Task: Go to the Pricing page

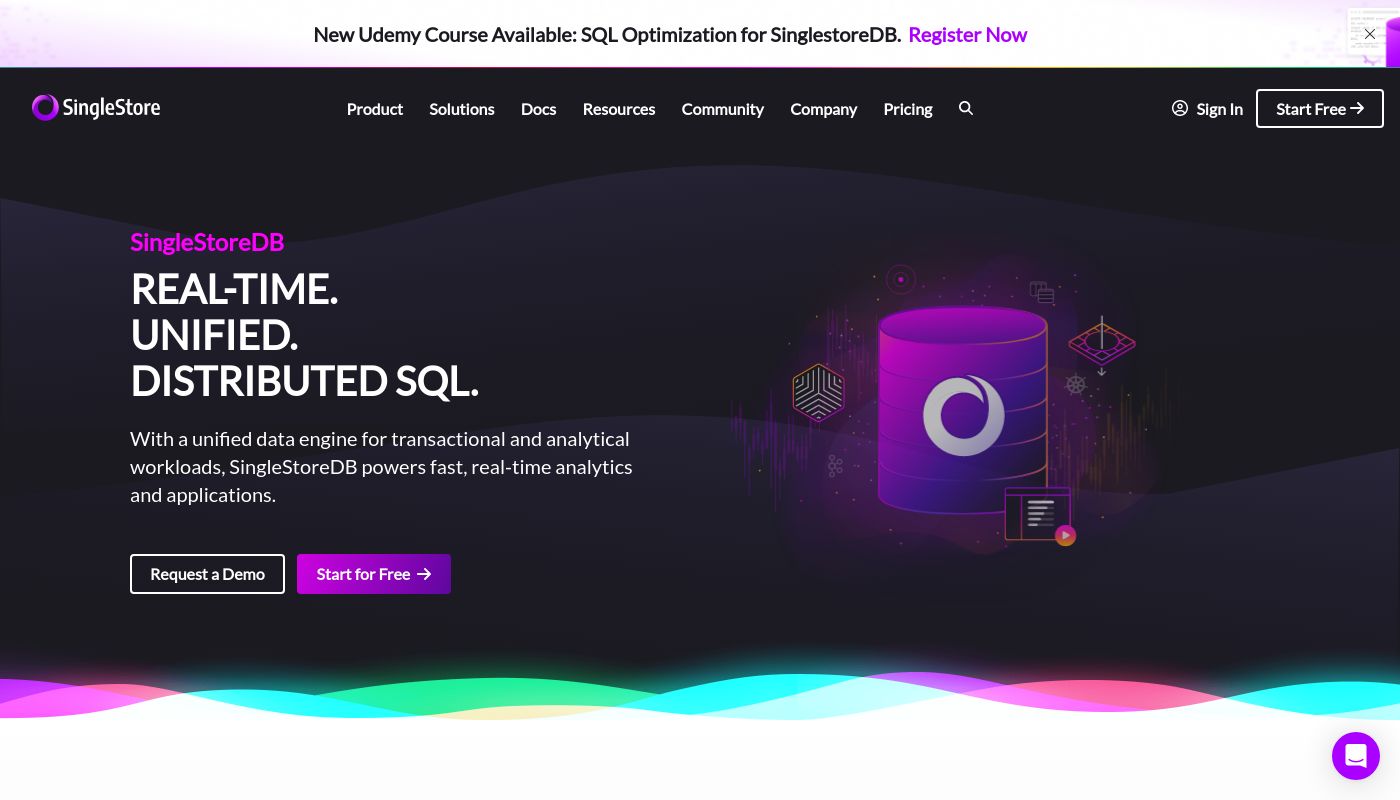Action: click(x=908, y=109)
